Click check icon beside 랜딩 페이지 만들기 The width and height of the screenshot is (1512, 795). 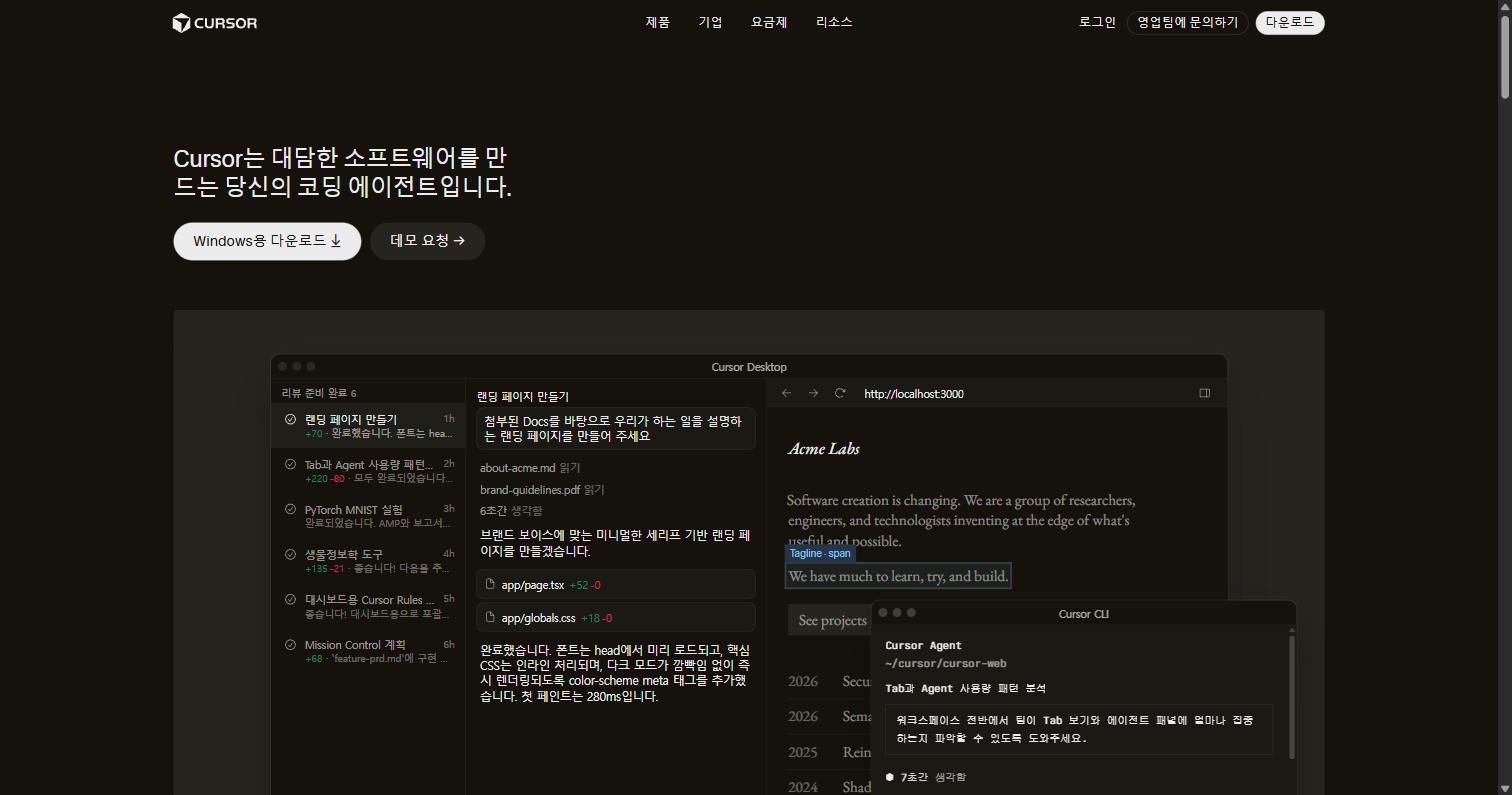coord(290,419)
